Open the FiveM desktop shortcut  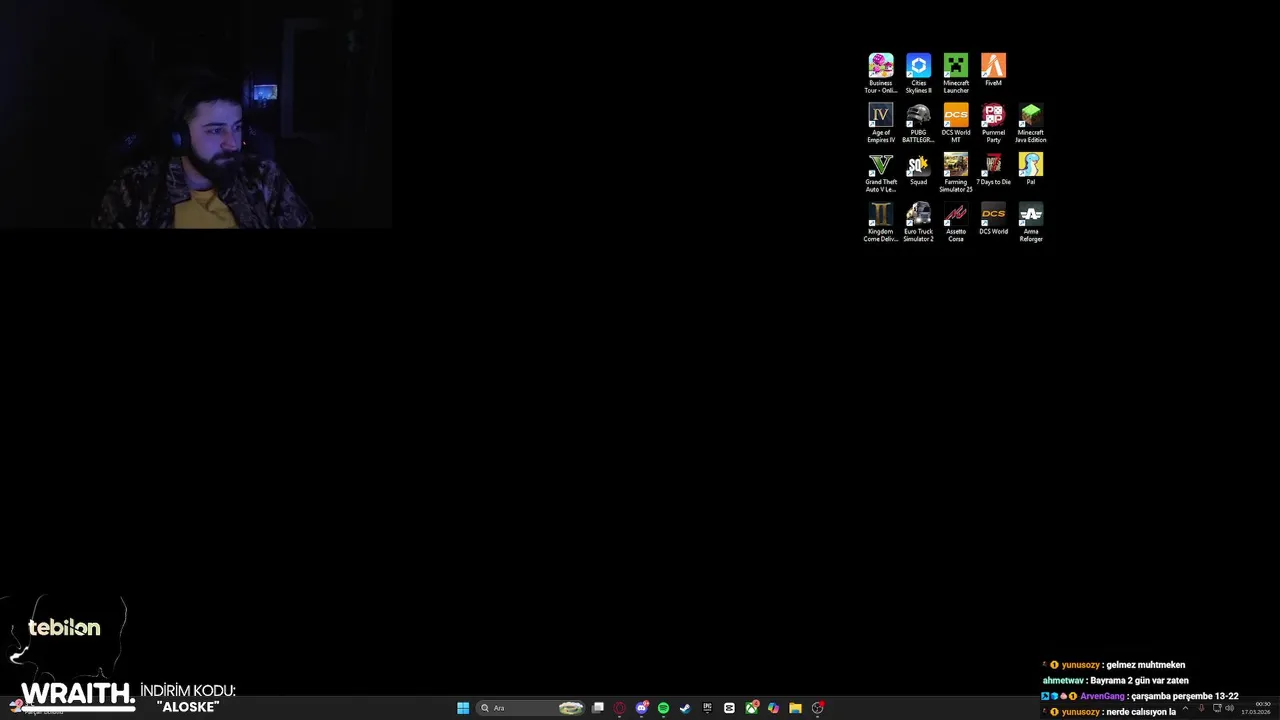[x=993, y=70]
